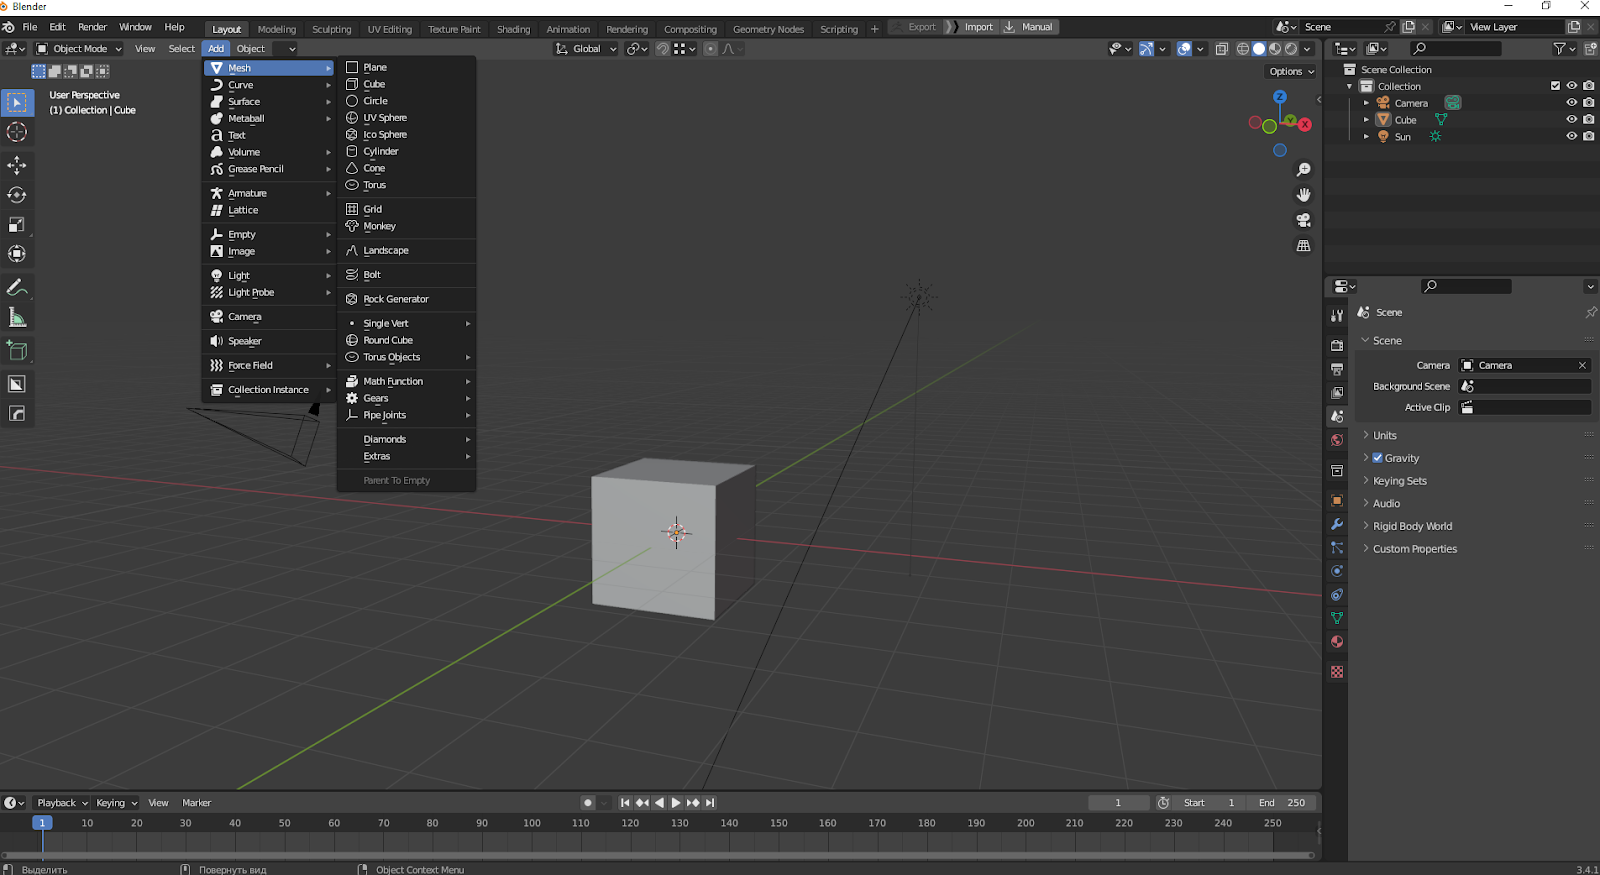Select the Rotate tool
Screen dimensions: 1600x875
point(17,195)
